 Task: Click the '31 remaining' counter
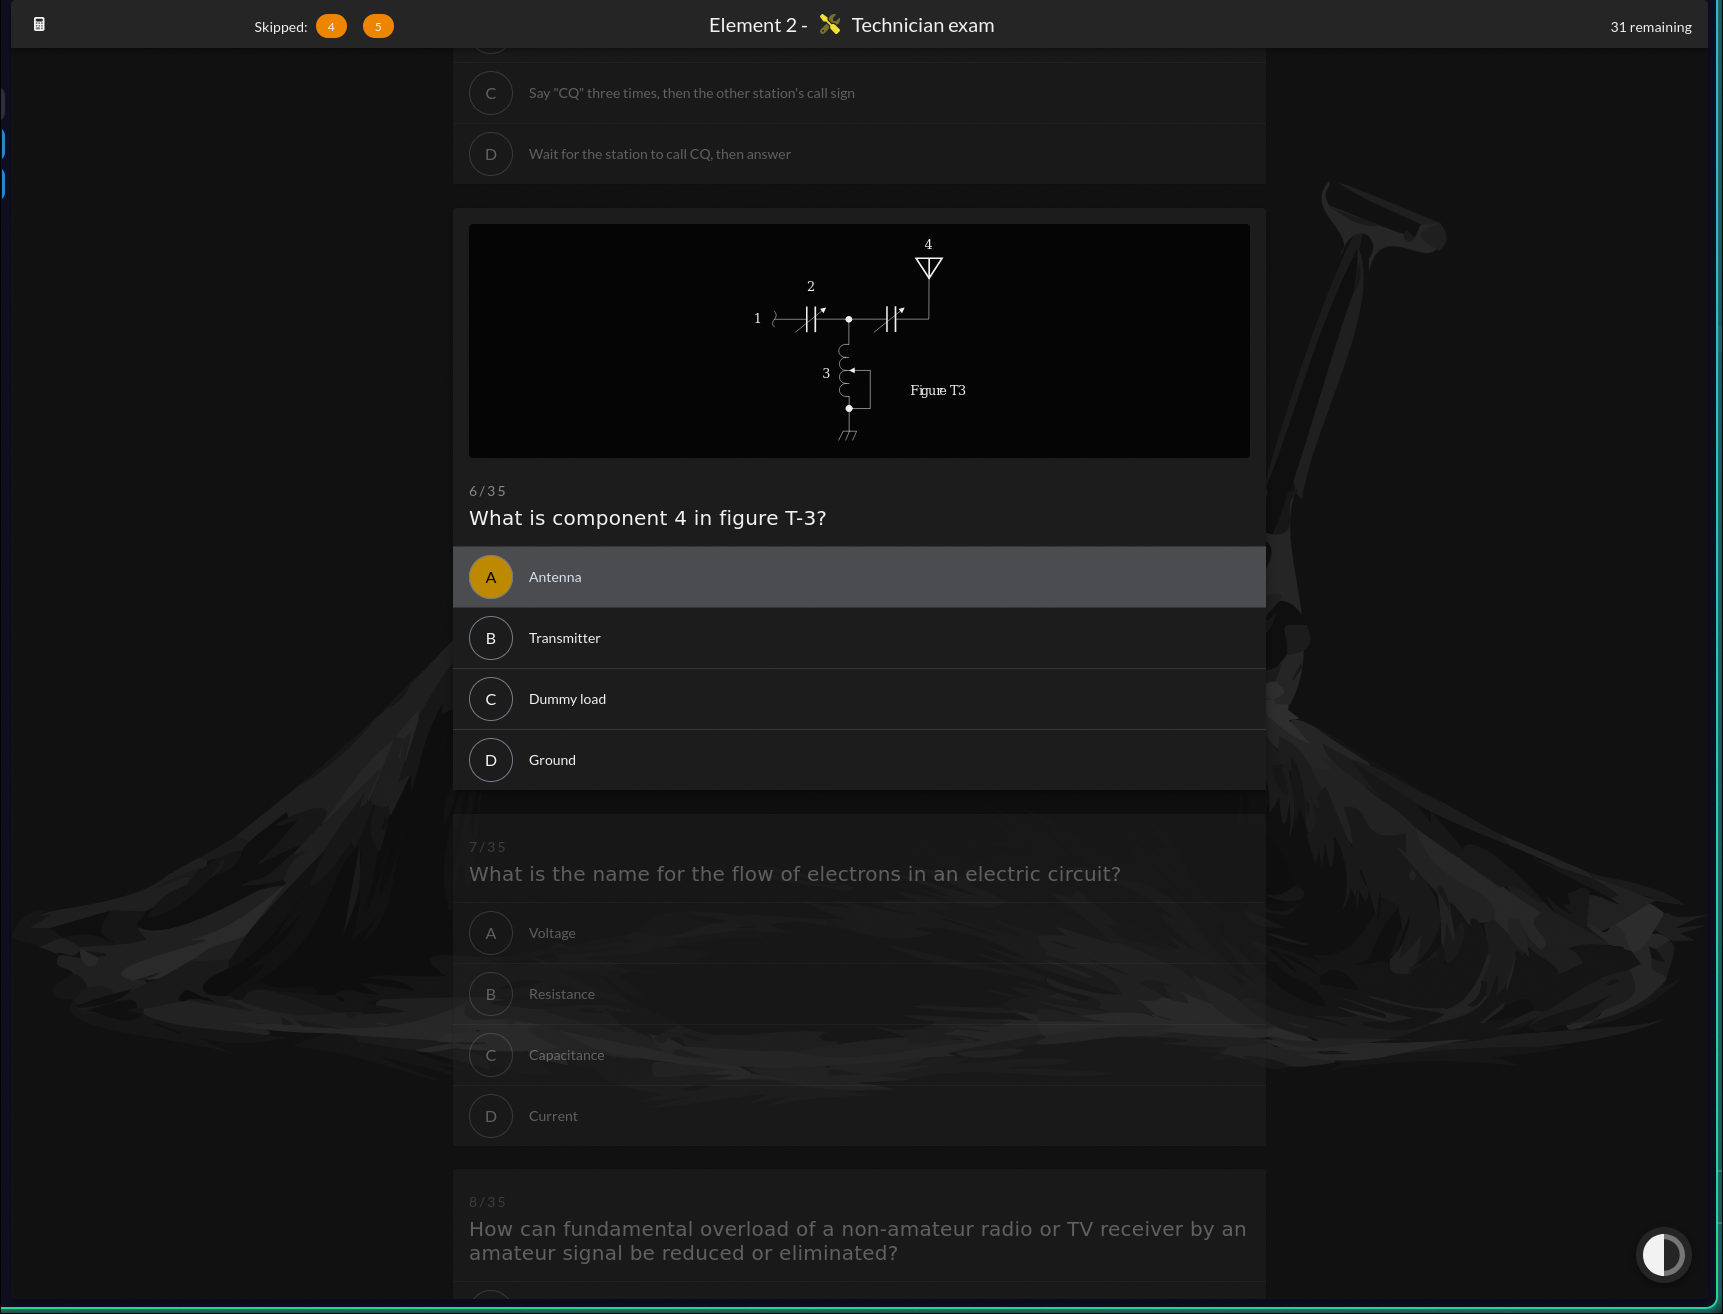click(1650, 27)
